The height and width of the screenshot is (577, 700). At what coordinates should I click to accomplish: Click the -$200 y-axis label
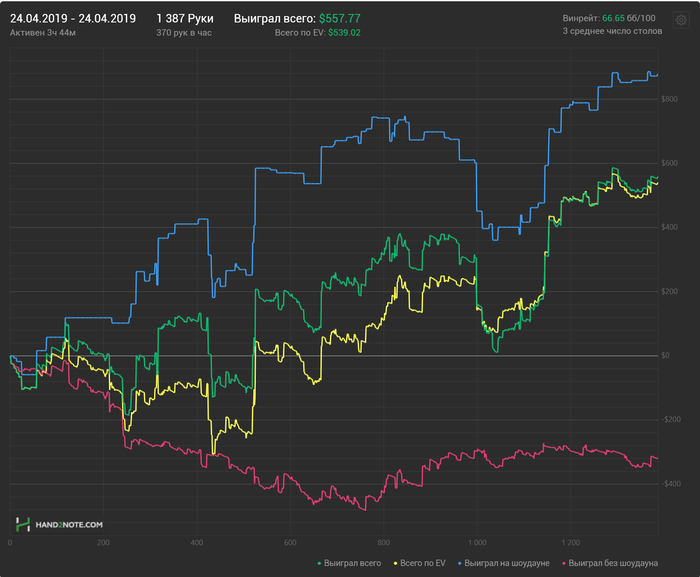pyautogui.click(x=671, y=419)
